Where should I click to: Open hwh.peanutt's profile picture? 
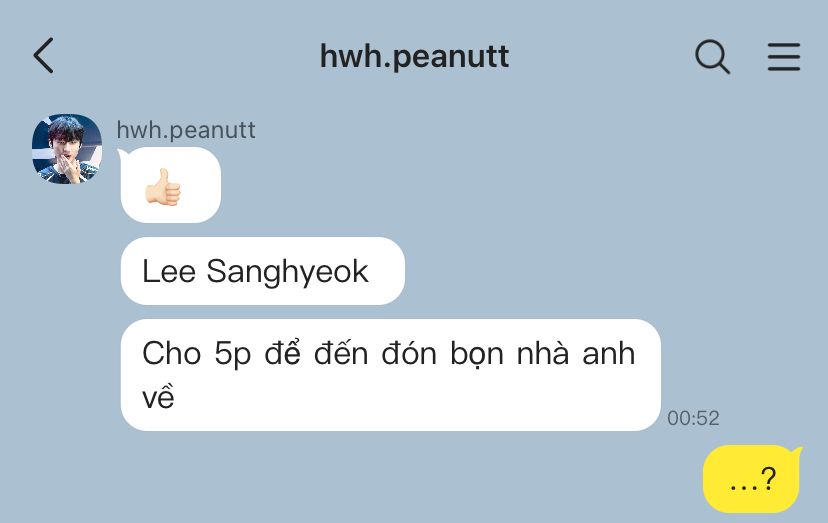pos(67,149)
